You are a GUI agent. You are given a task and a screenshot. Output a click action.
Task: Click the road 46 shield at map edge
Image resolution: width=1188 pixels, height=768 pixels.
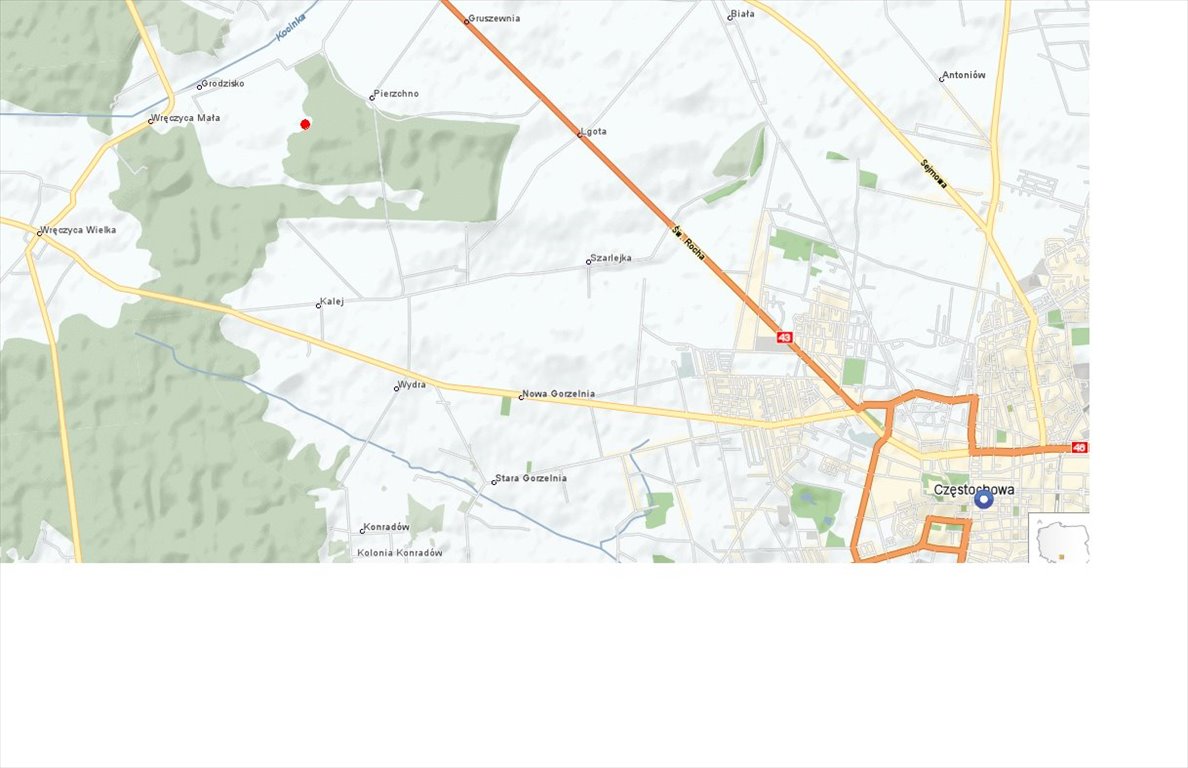point(1080,448)
